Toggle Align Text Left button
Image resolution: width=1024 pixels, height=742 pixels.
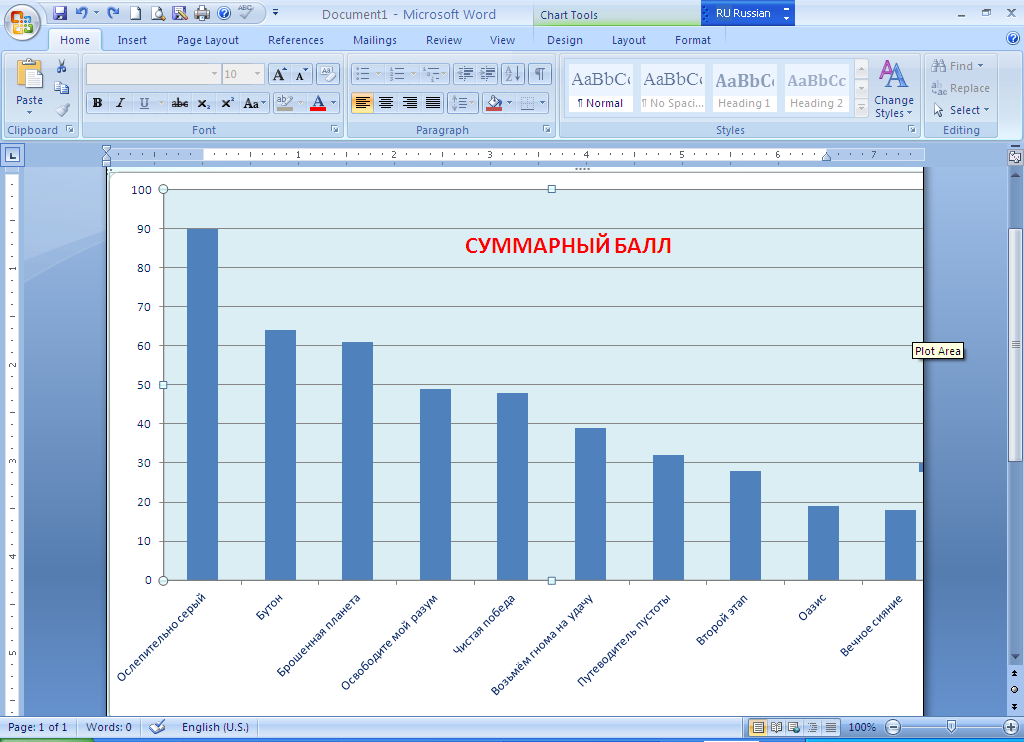362,103
